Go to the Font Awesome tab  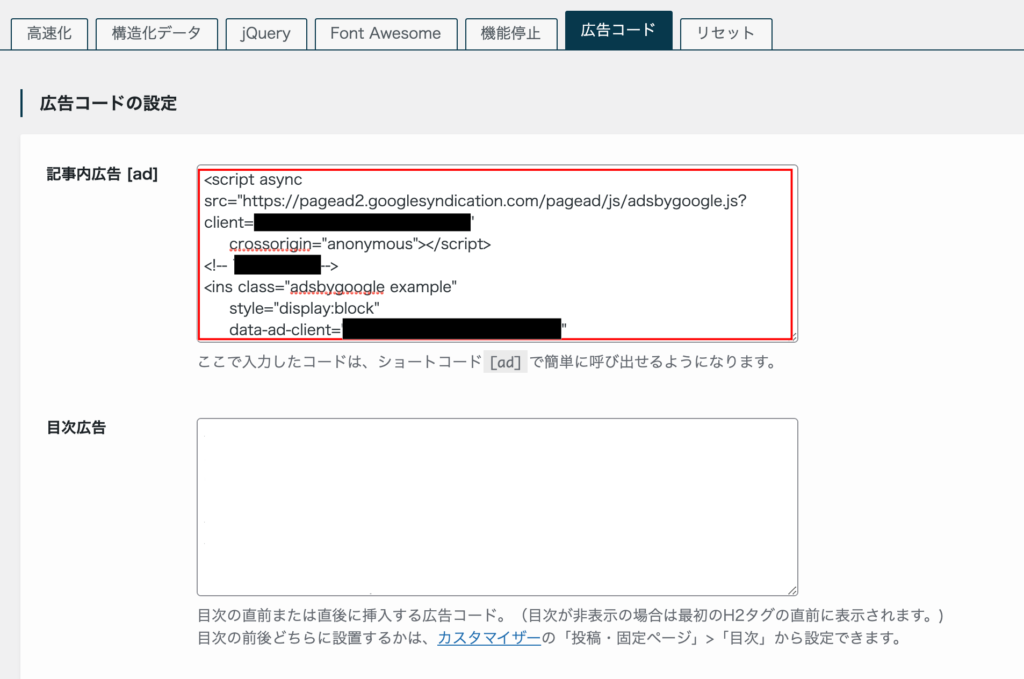[x=385, y=33]
